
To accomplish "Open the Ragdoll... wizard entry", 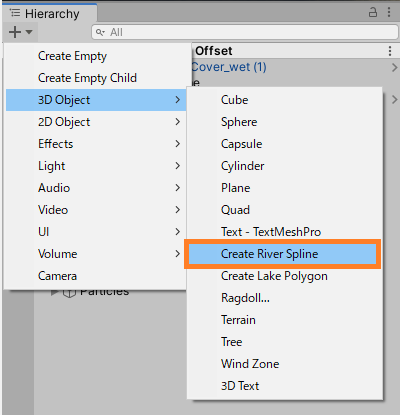I will (x=284, y=298).
